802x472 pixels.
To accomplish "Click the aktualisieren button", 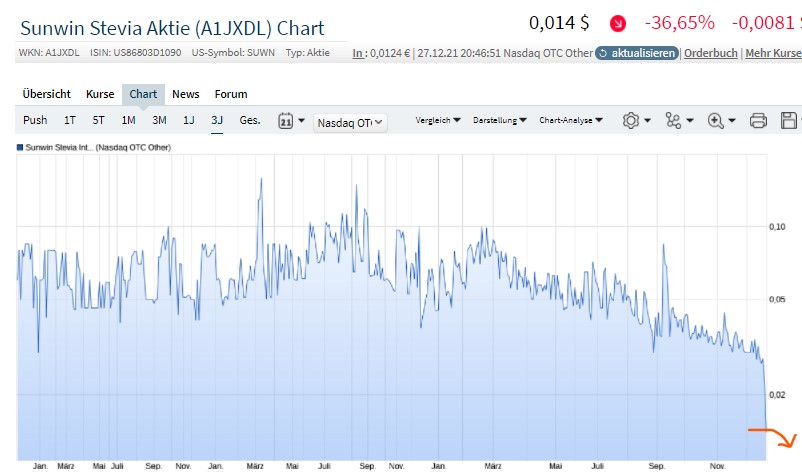I will (x=637, y=53).
